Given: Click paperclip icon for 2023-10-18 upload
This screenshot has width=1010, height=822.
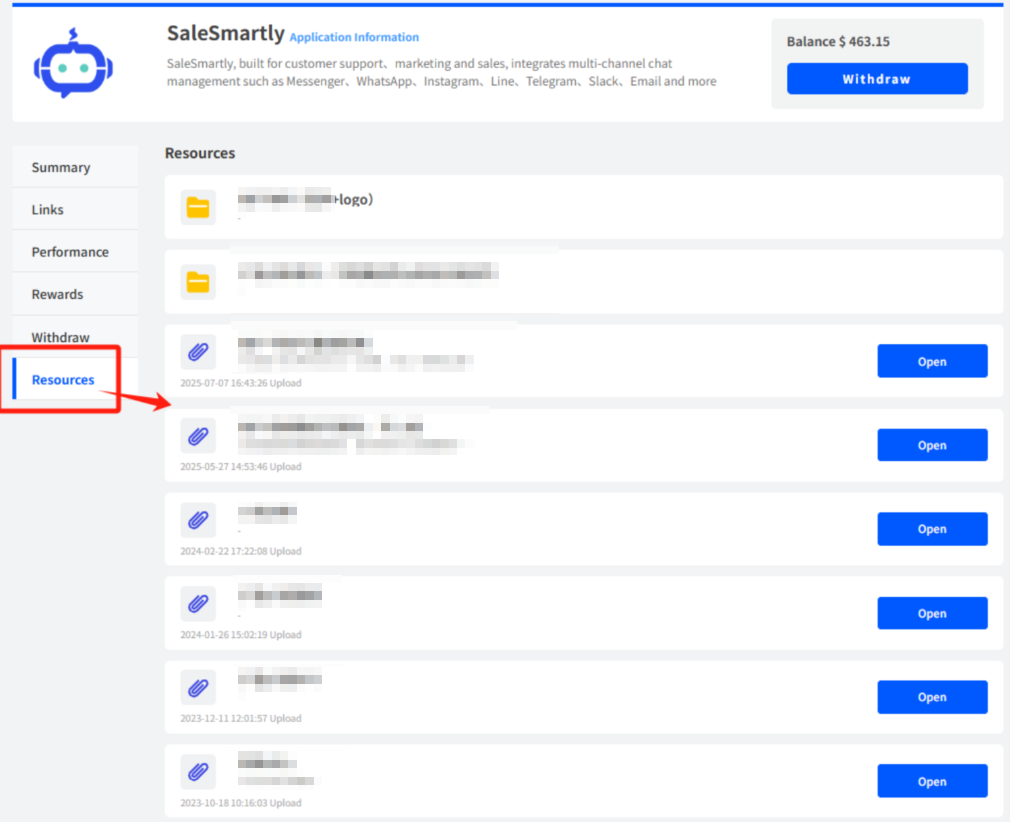Looking at the screenshot, I should 198,772.
